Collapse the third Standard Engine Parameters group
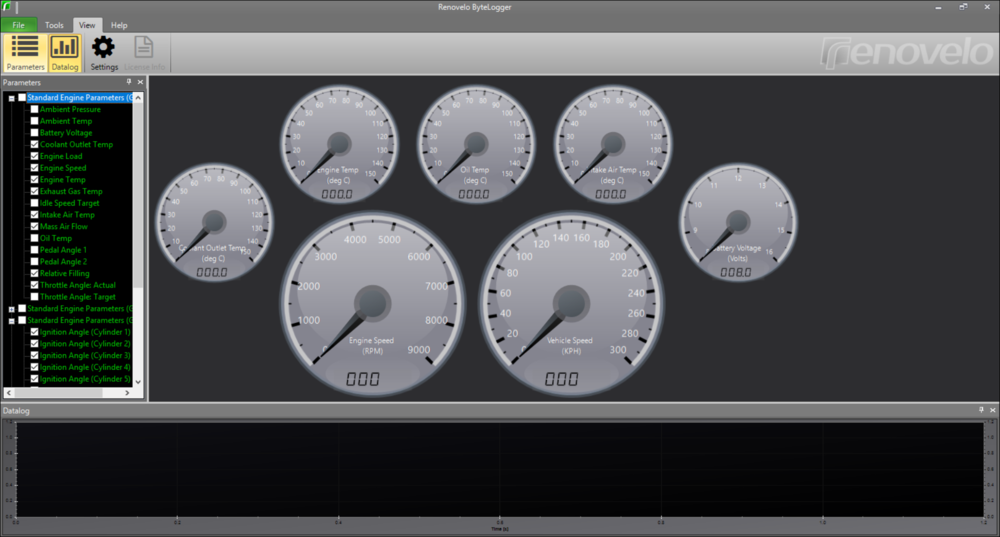Screen dimensions: 1000x537 [x=11, y=321]
